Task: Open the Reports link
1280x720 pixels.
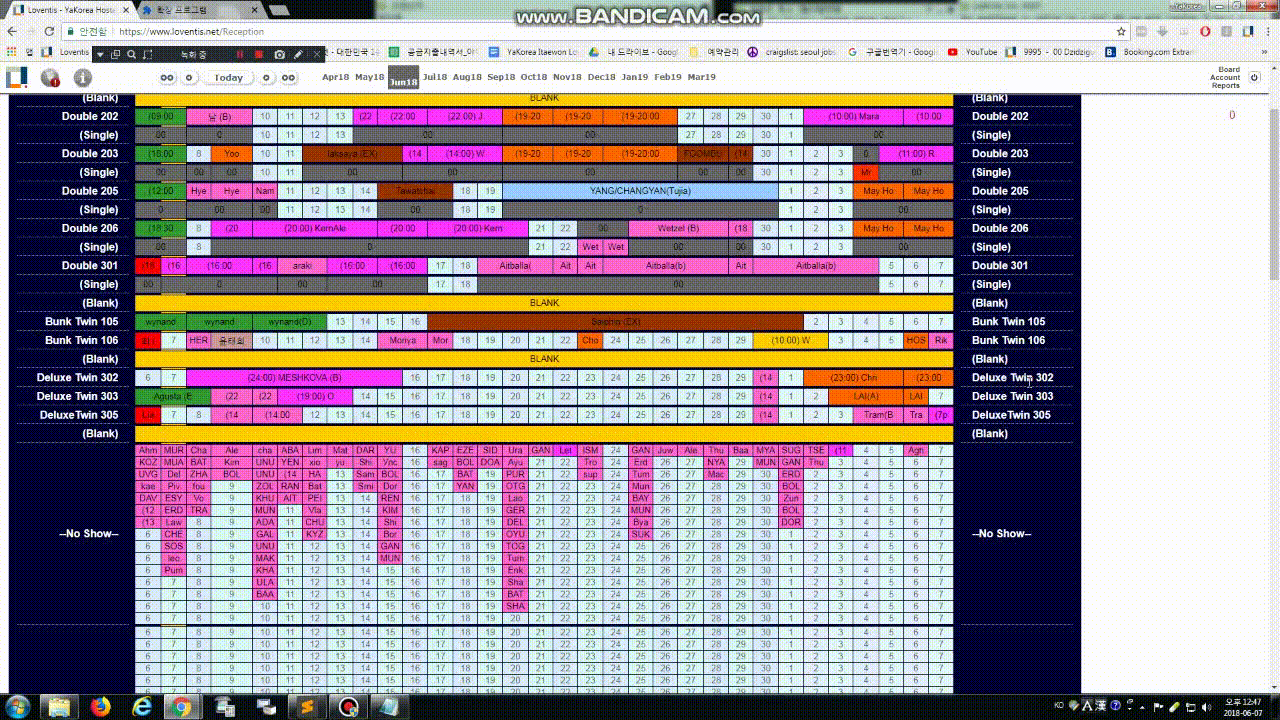Action: pyautogui.click(x=1225, y=86)
